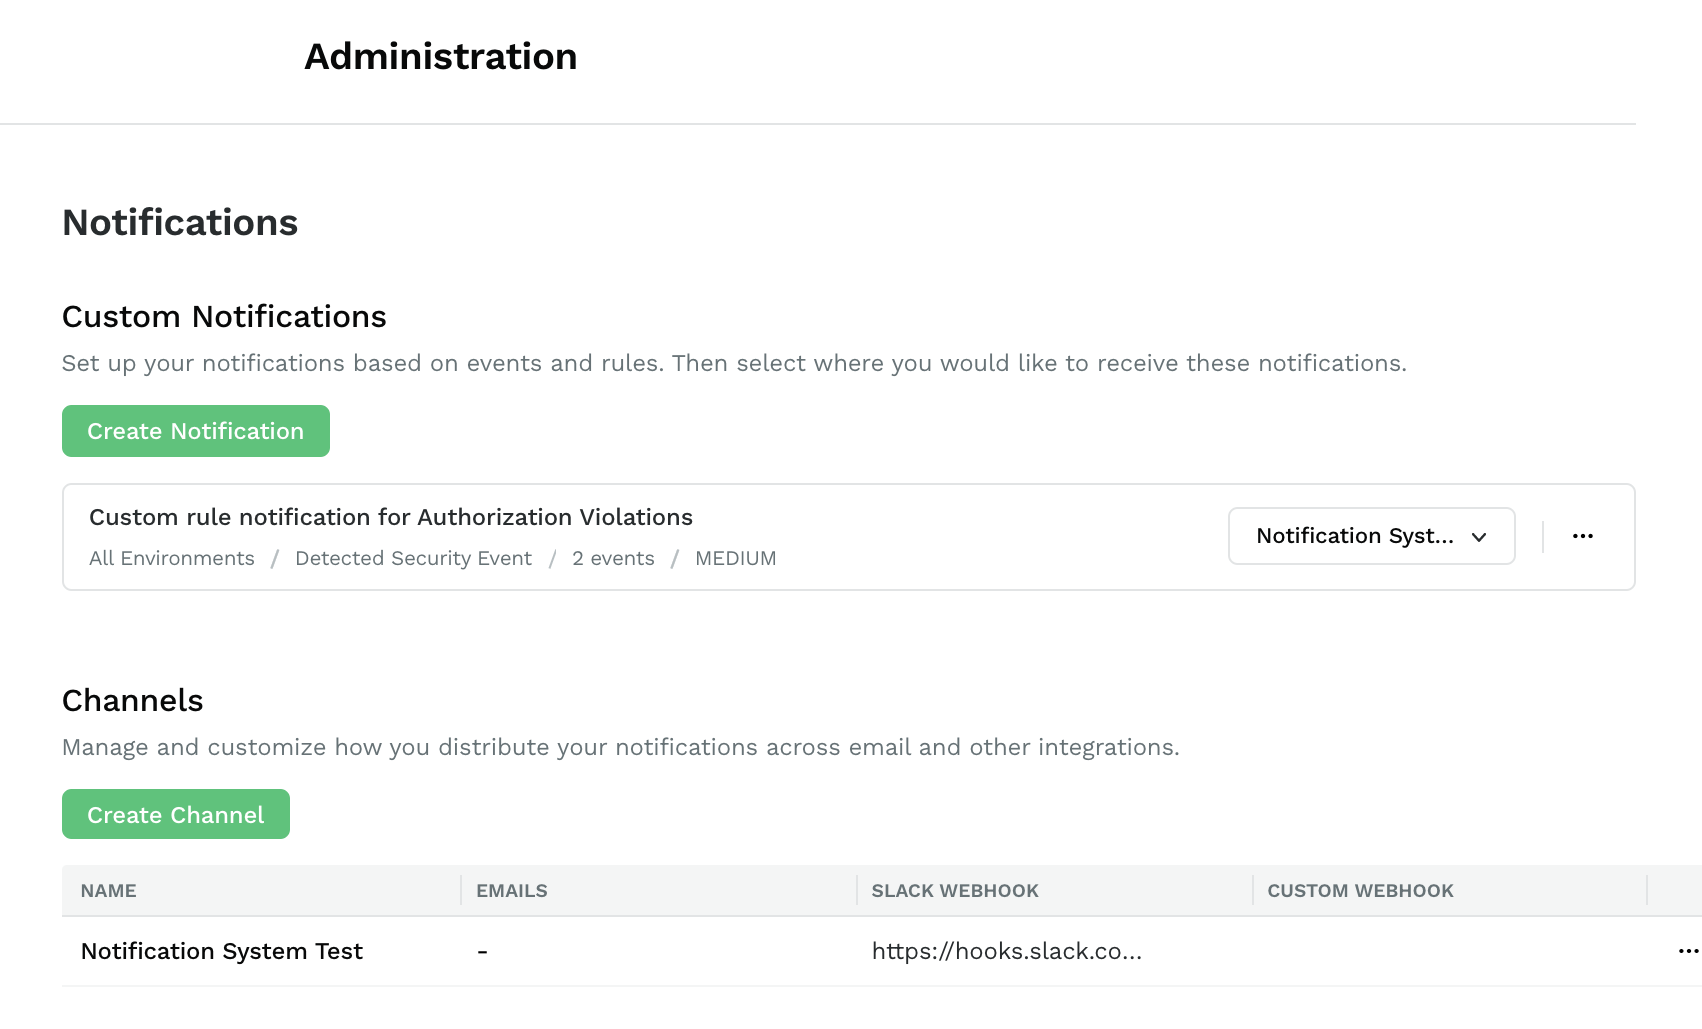Image resolution: width=1702 pixels, height=1029 pixels.
Task: Click the Custom Notifications section heading
Action: pos(224,317)
